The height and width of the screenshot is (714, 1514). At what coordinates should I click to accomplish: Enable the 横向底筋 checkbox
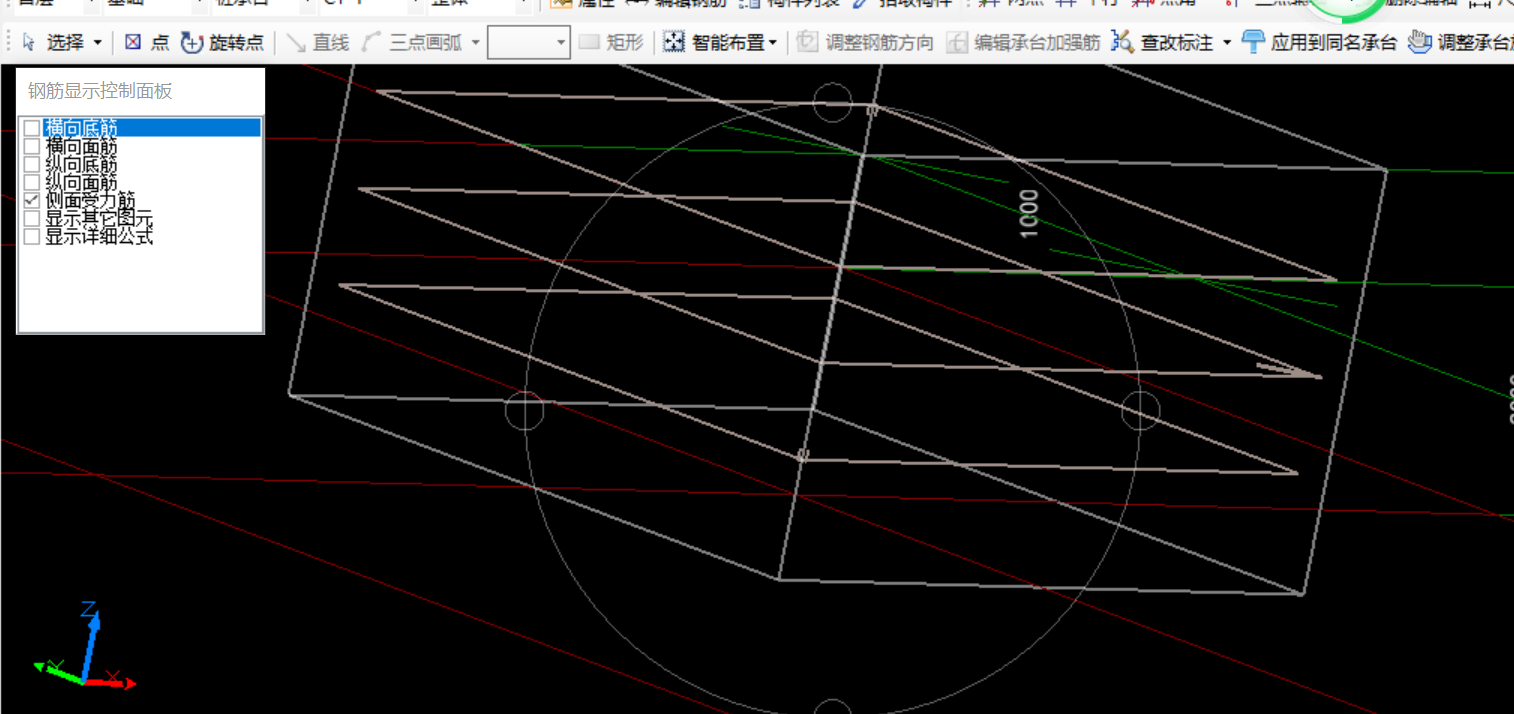(32, 128)
